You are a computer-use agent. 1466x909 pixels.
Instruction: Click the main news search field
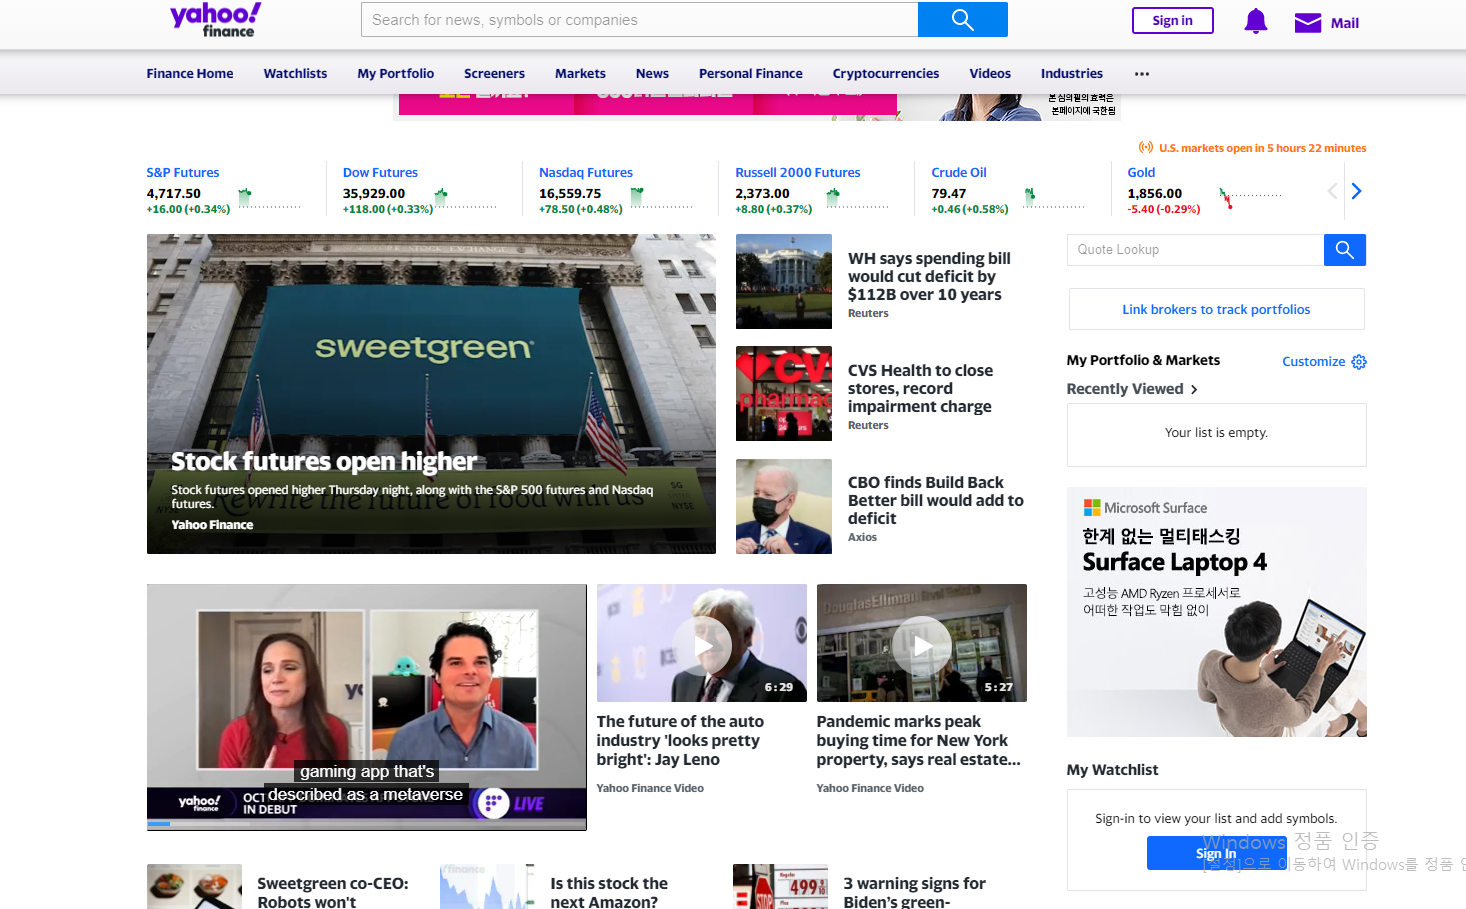(640, 20)
